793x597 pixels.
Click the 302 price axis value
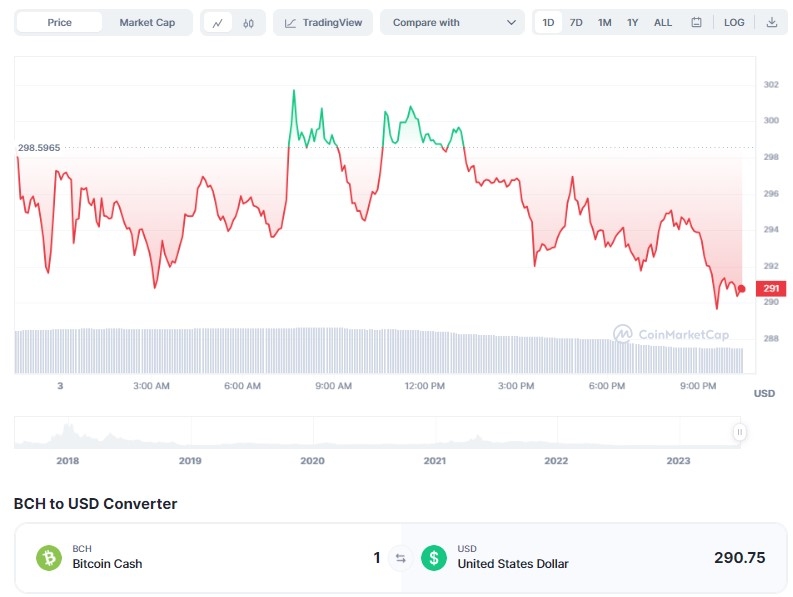[x=771, y=84]
